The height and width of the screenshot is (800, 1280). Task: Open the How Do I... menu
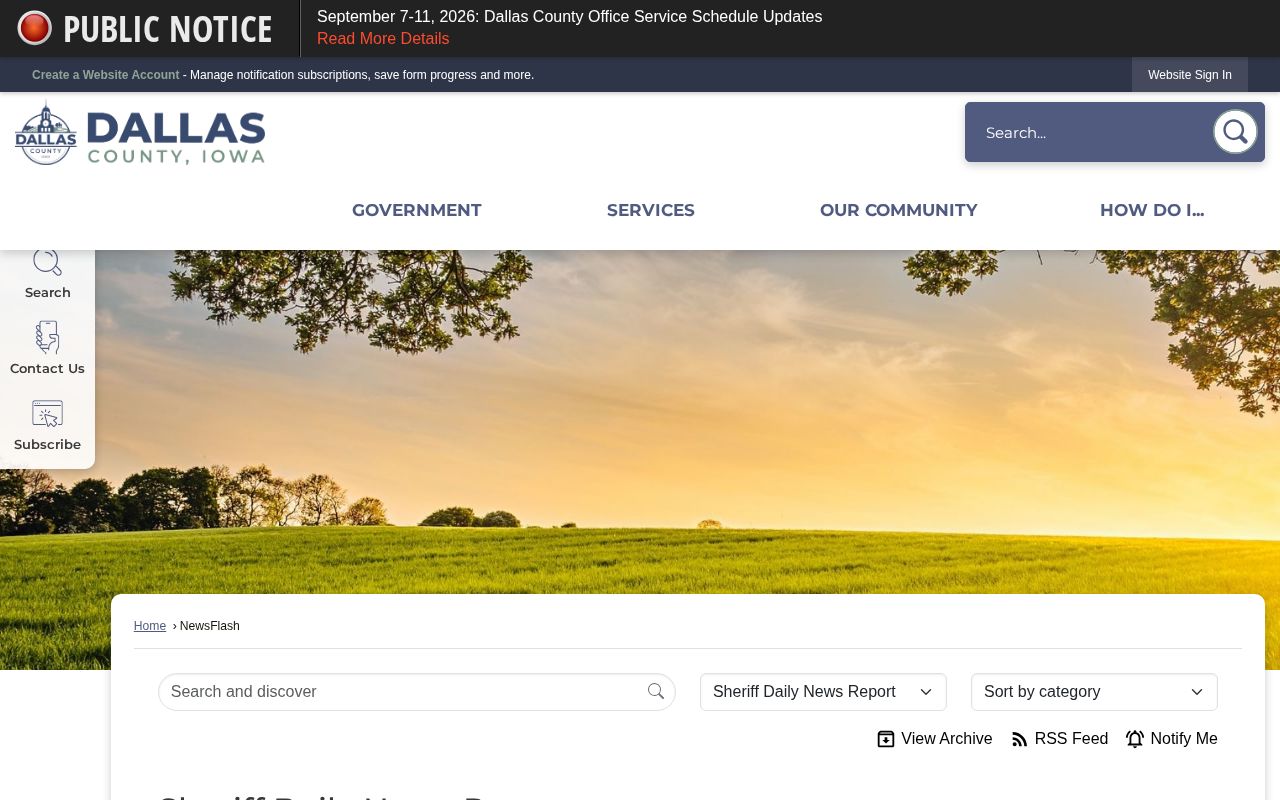click(1152, 210)
